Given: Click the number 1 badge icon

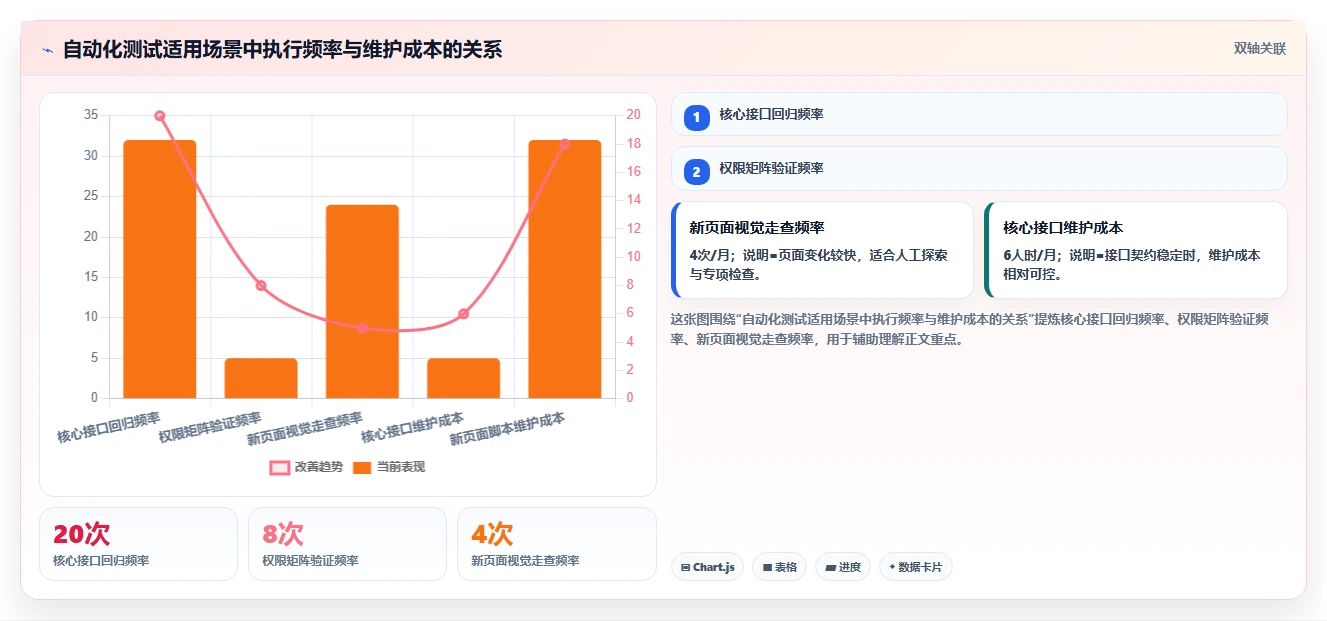Looking at the screenshot, I should 697,117.
